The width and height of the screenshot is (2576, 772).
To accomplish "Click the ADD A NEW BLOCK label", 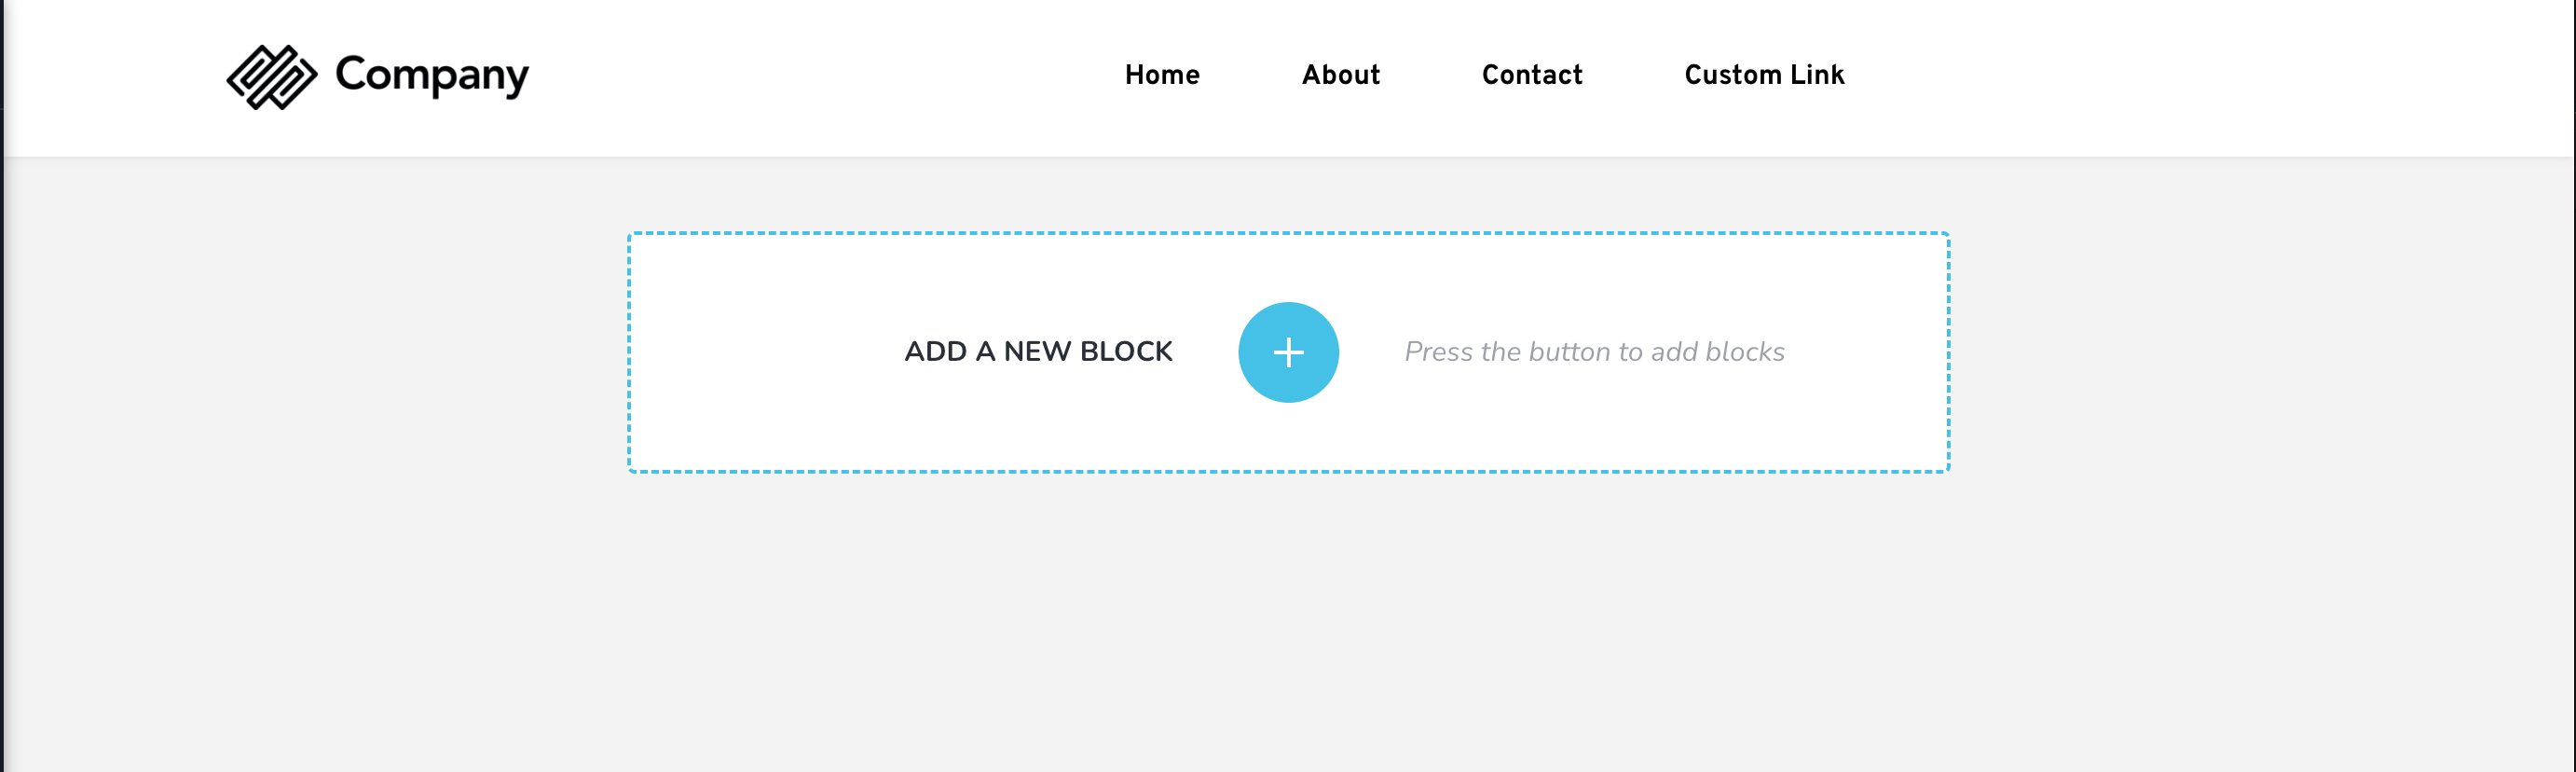I will coord(1037,352).
